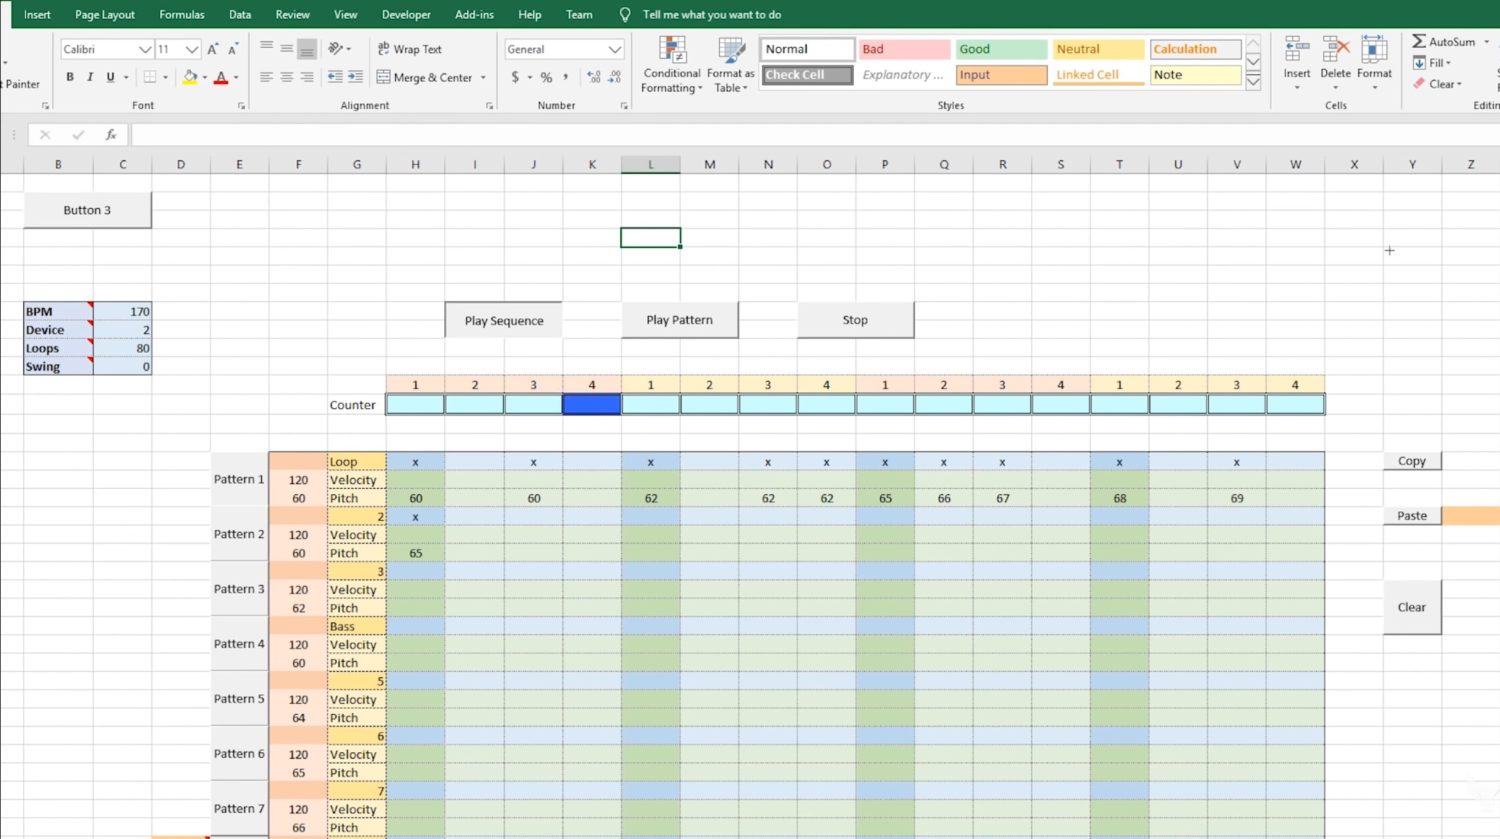Image resolution: width=1500 pixels, height=839 pixels.
Task: Align text to bottom
Action: click(x=307, y=48)
